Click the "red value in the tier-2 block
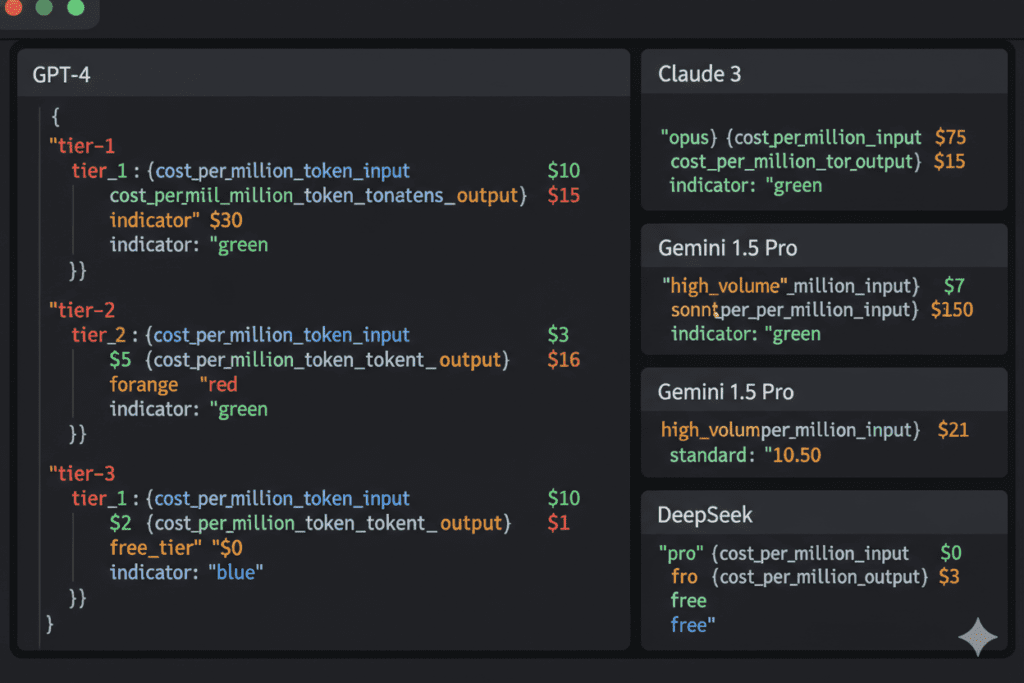 218,385
